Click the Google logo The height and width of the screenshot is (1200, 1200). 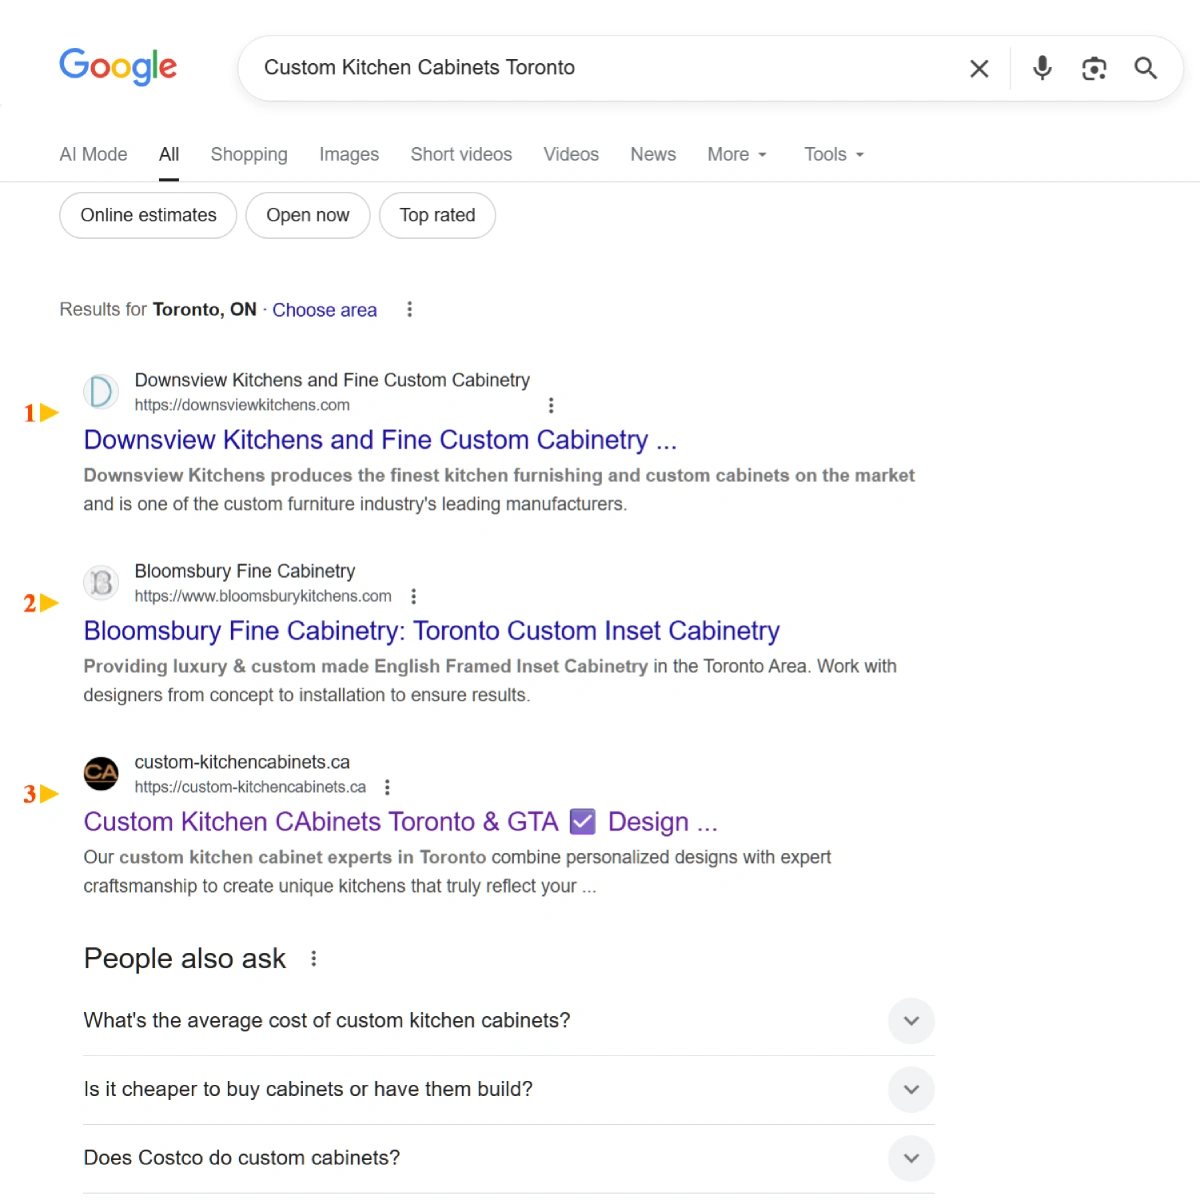[118, 67]
